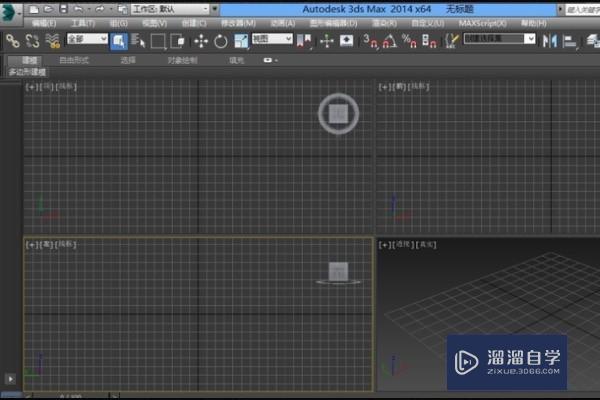Toggle Percent Snap in main toolbar
The height and width of the screenshot is (400, 600).
click(x=409, y=41)
